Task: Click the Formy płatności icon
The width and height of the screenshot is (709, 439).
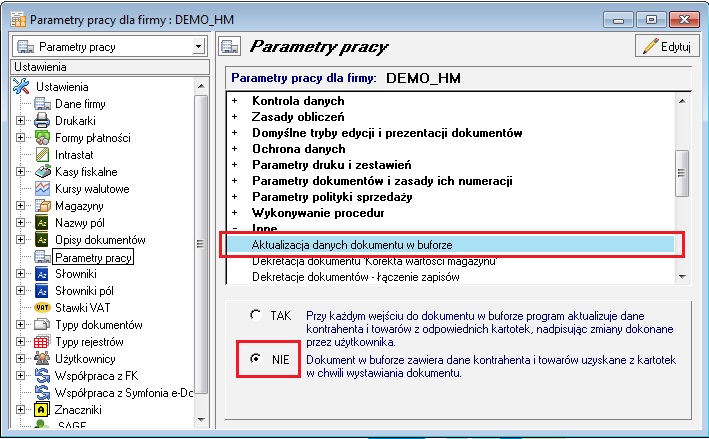Action: coord(42,138)
